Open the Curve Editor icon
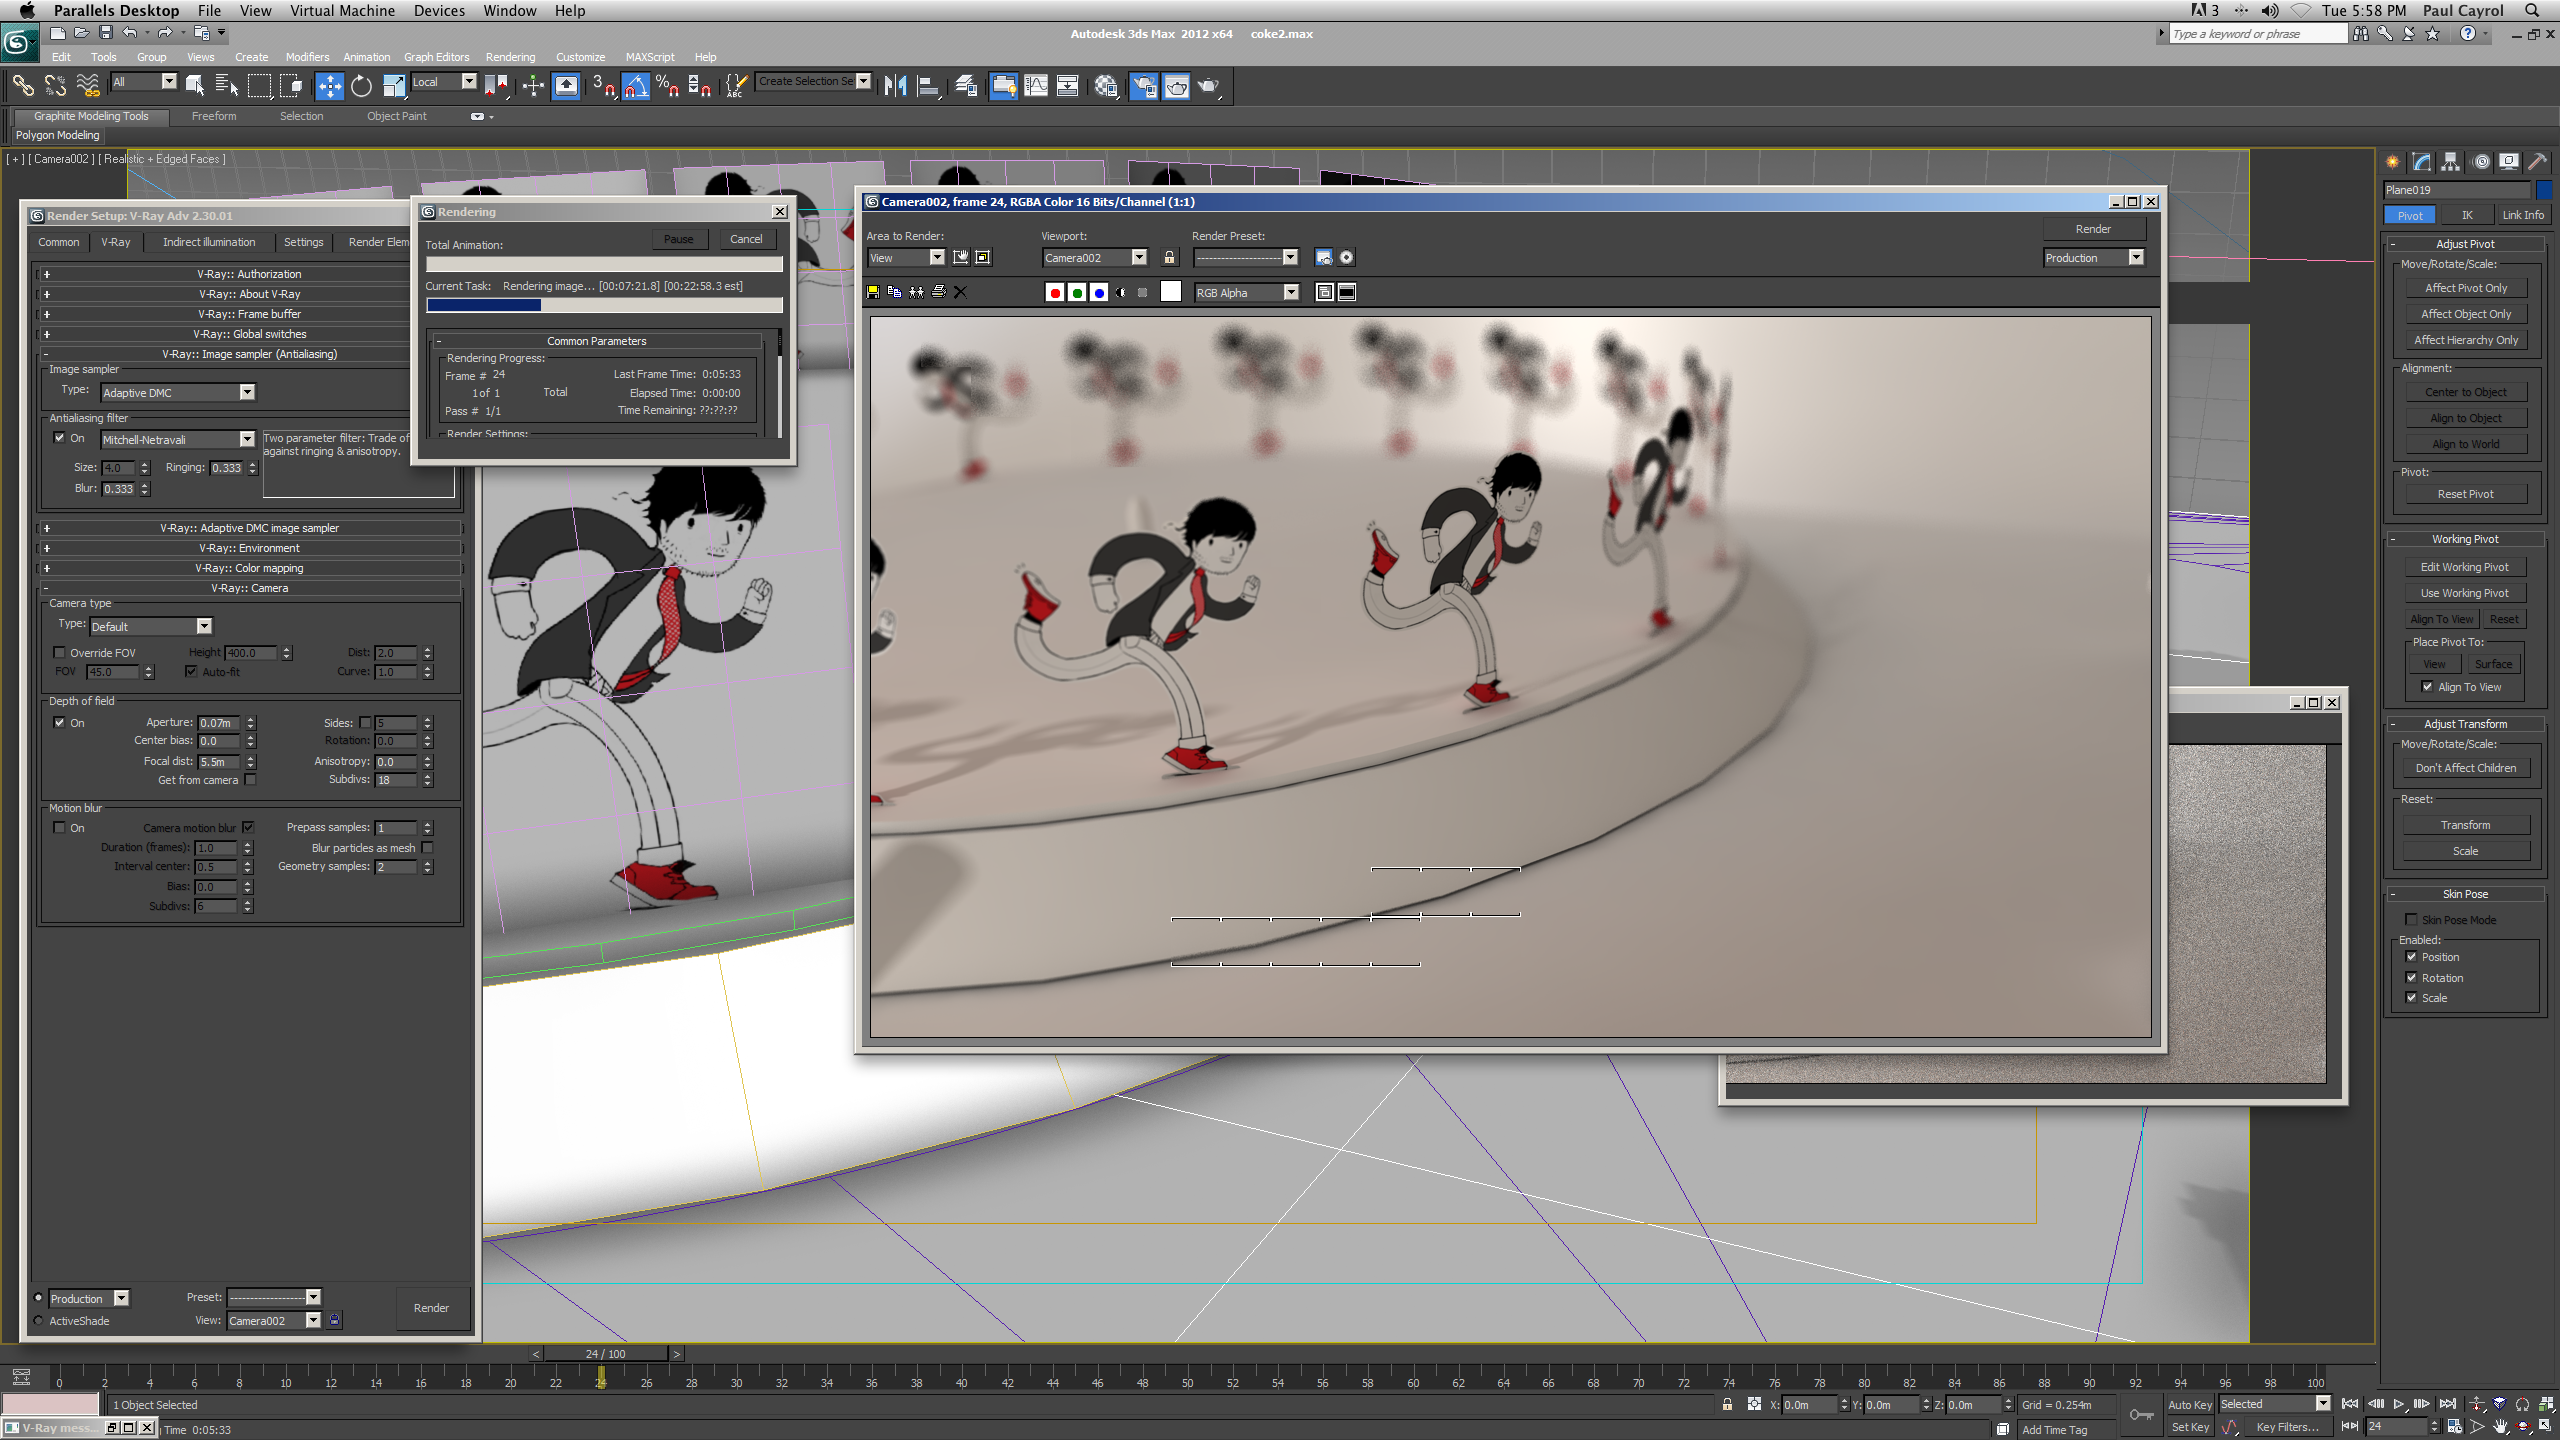This screenshot has height=1440, width=2560. pos(1036,86)
